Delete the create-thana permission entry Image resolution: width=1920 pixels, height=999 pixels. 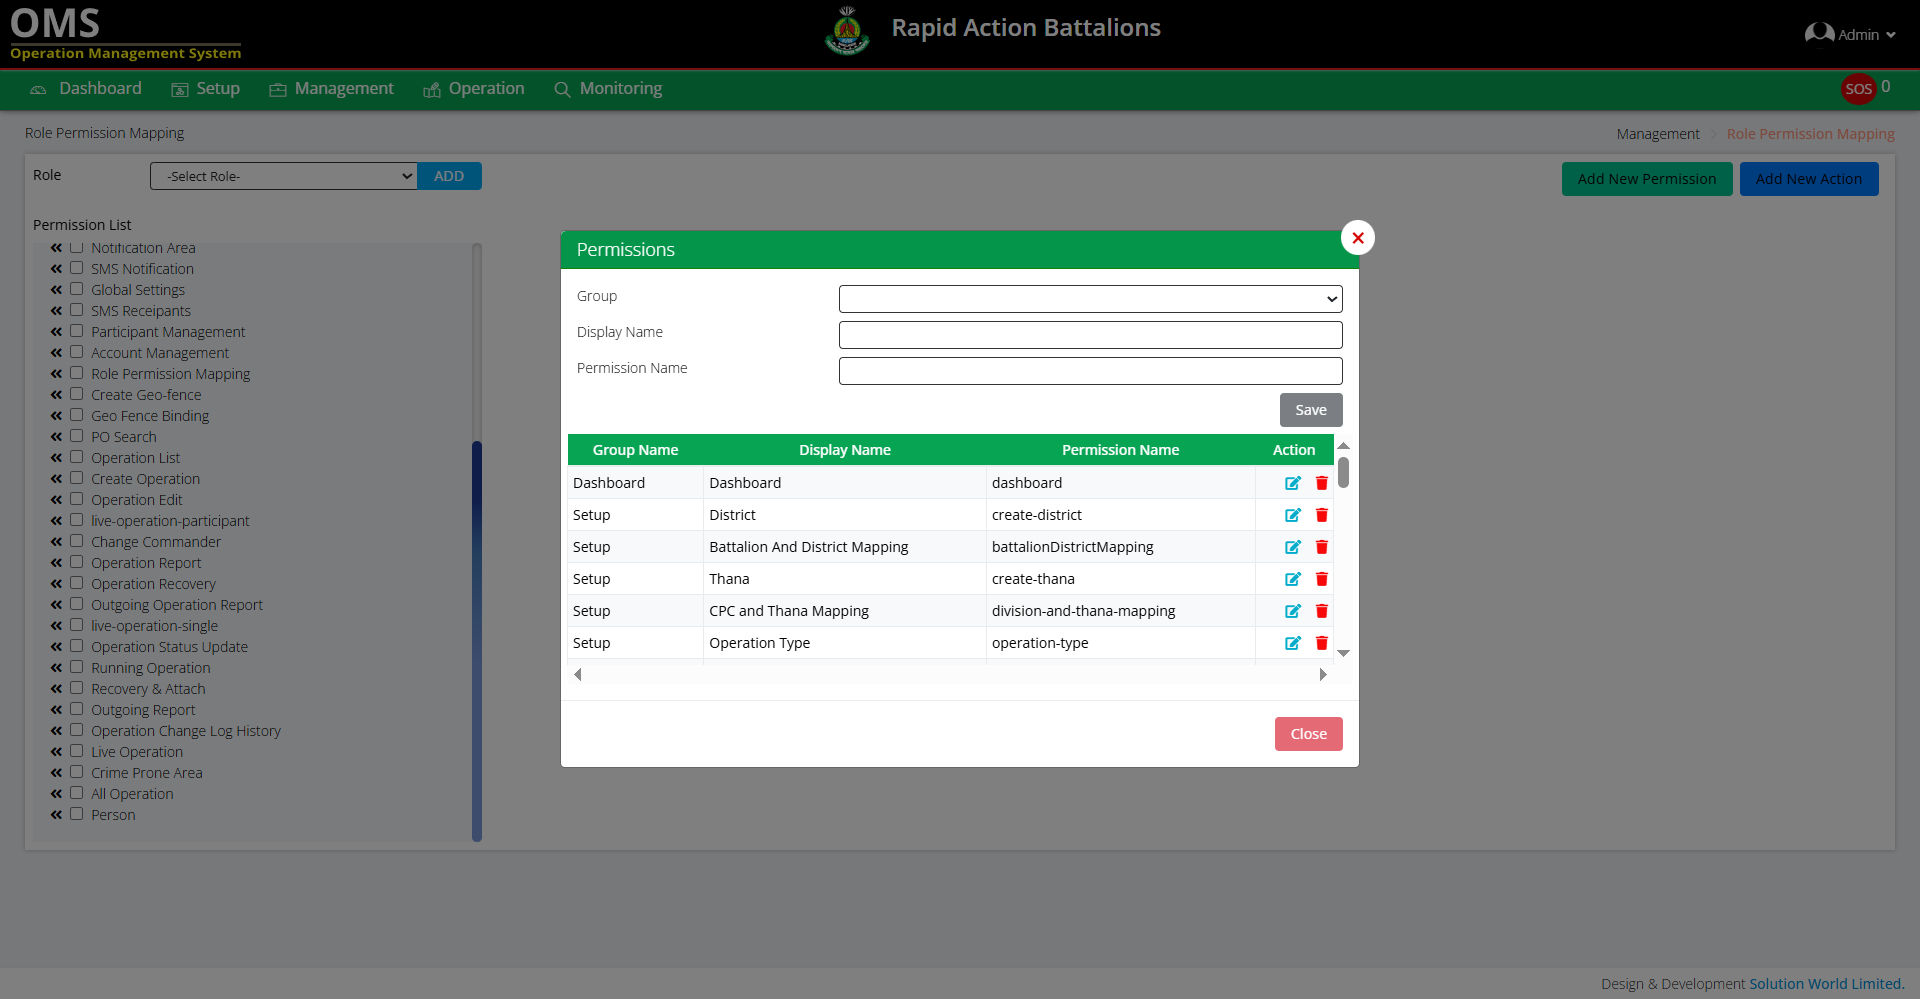[1321, 579]
